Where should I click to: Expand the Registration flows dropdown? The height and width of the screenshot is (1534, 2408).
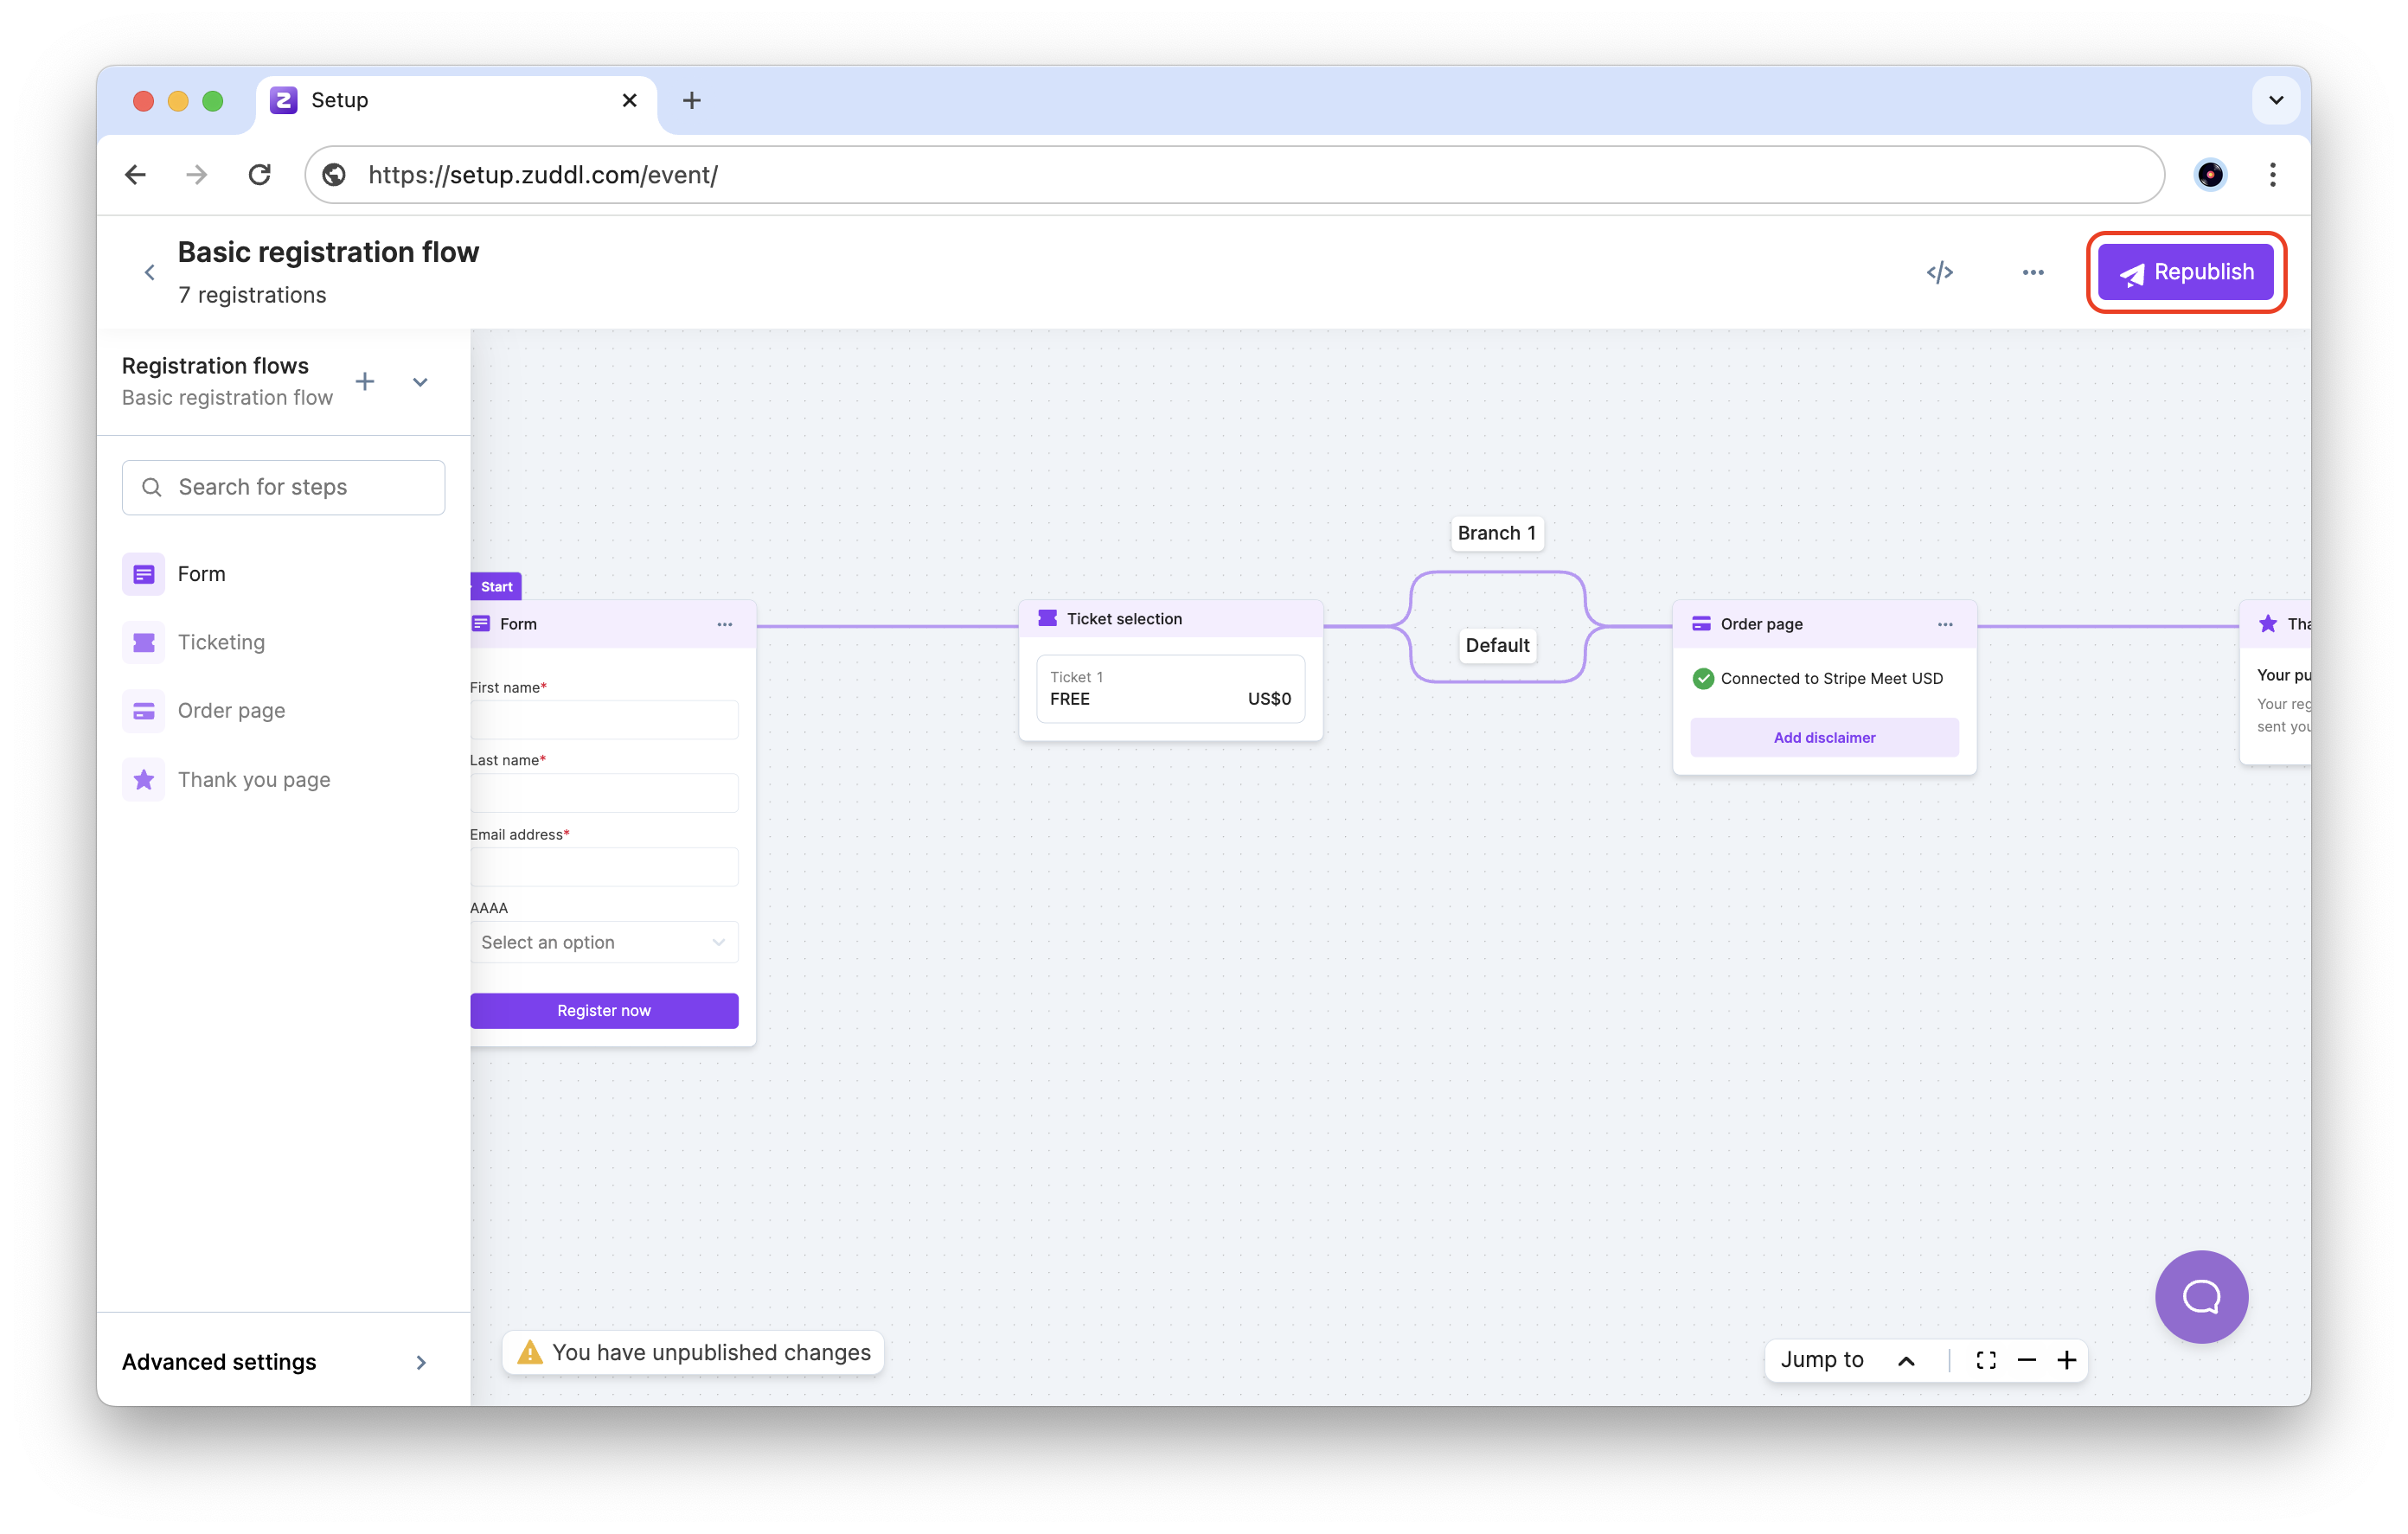pyautogui.click(x=420, y=382)
